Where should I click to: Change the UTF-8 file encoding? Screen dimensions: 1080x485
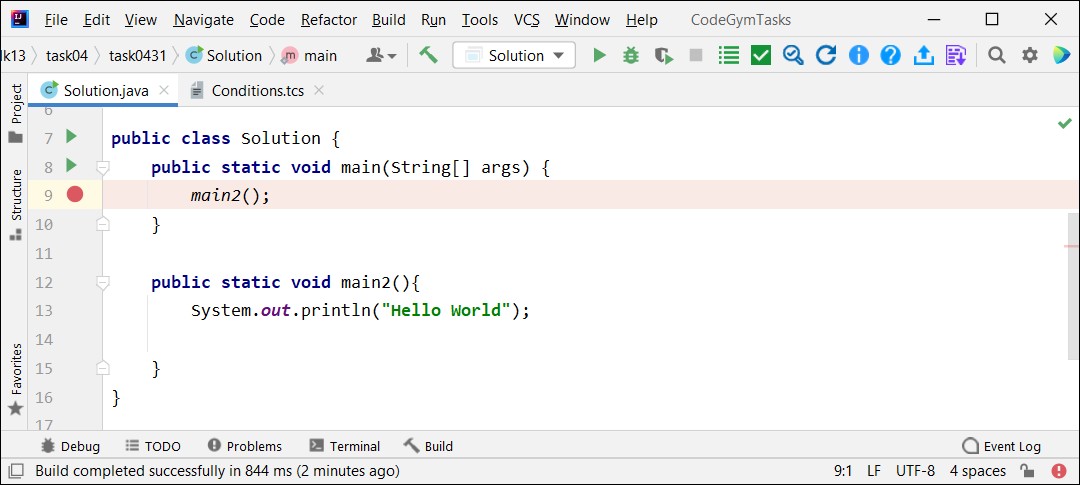tap(915, 471)
